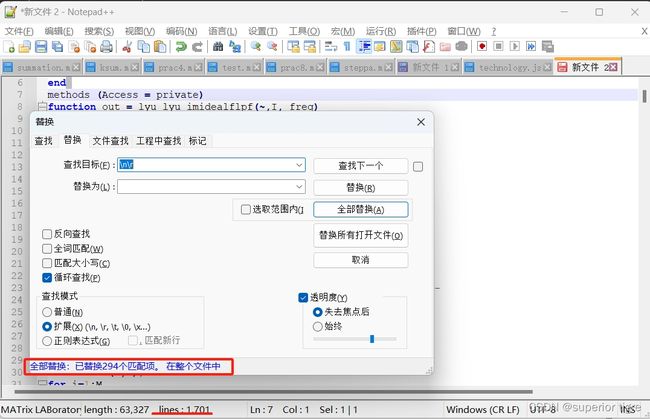Click the green Undo arrow icon
The image size is (650, 419).
[x=181, y=47]
